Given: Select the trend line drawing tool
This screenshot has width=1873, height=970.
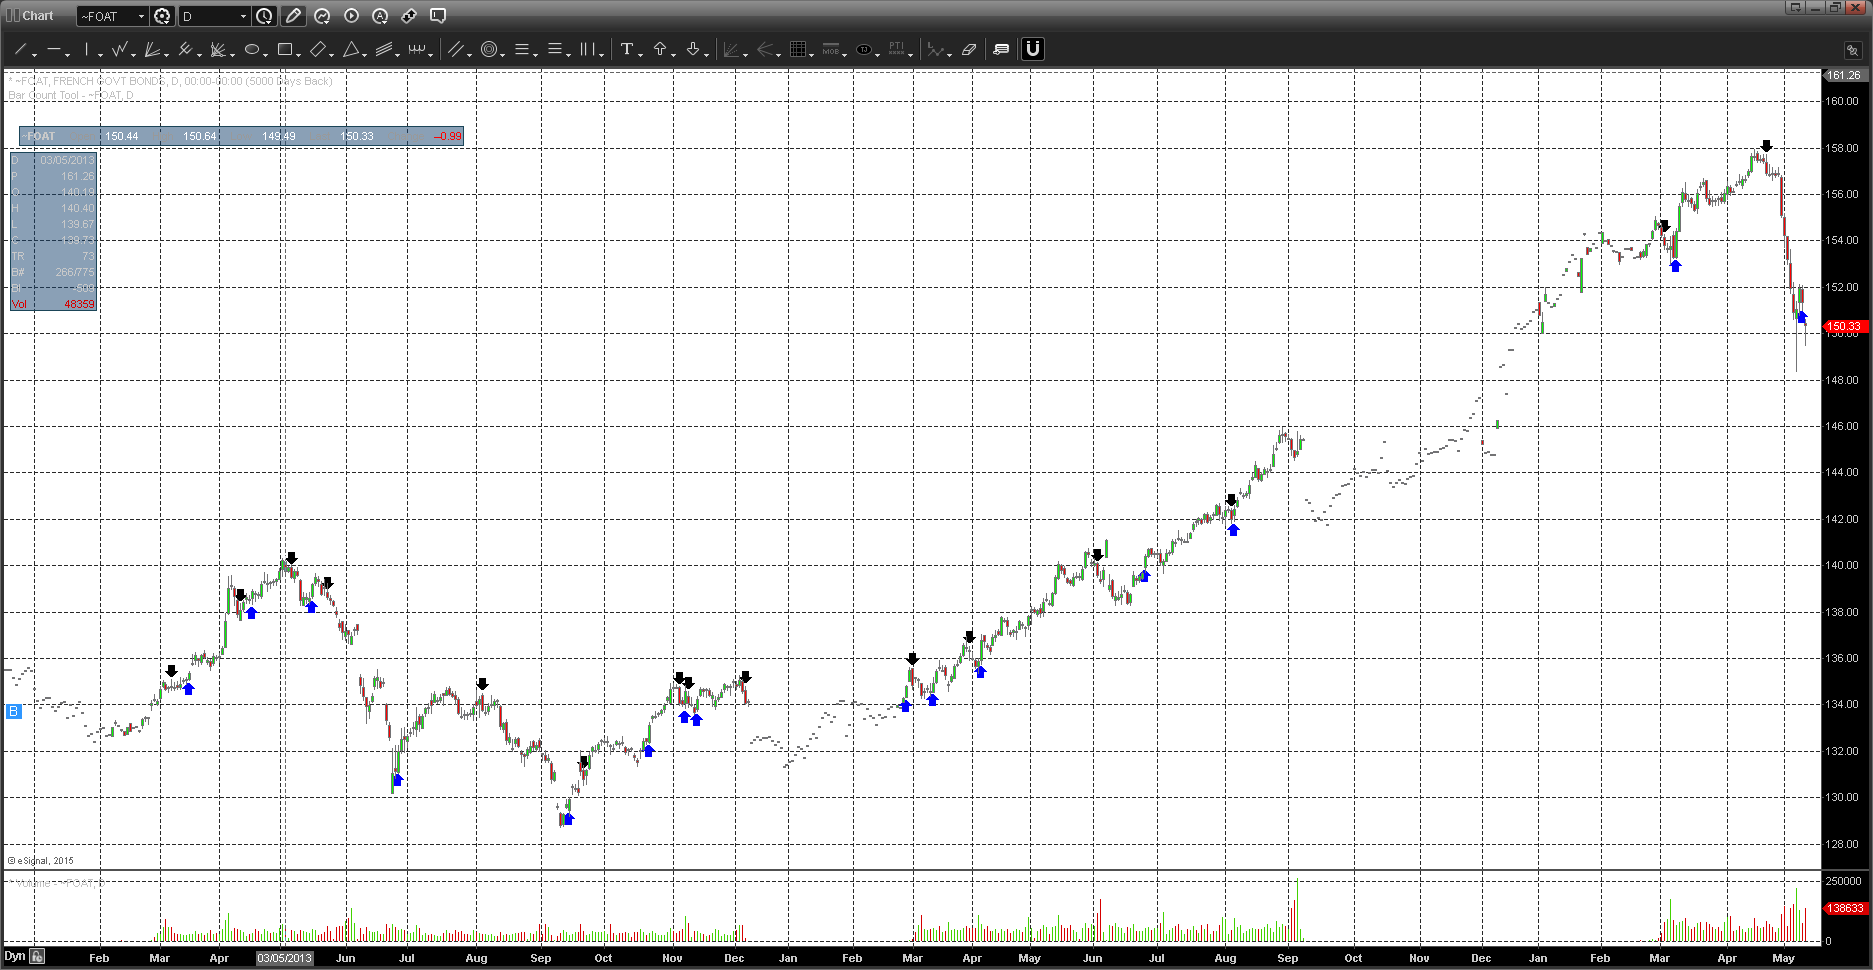Looking at the screenshot, I should click(20, 49).
